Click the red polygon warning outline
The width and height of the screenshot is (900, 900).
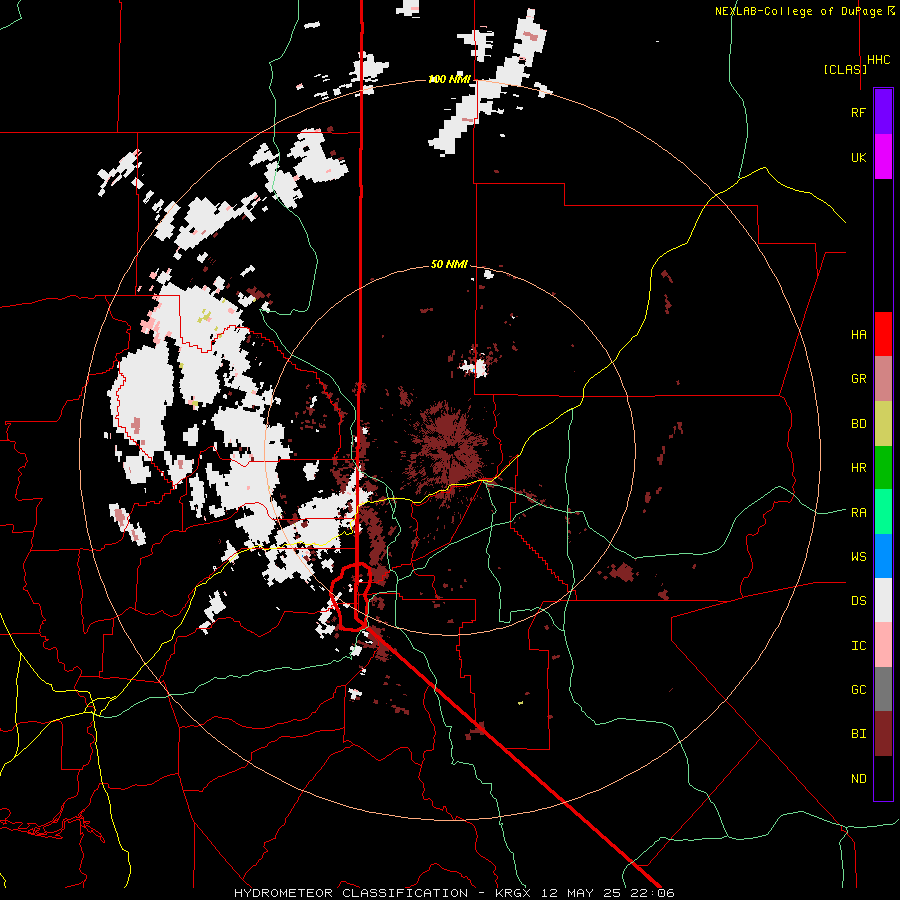click(x=351, y=597)
